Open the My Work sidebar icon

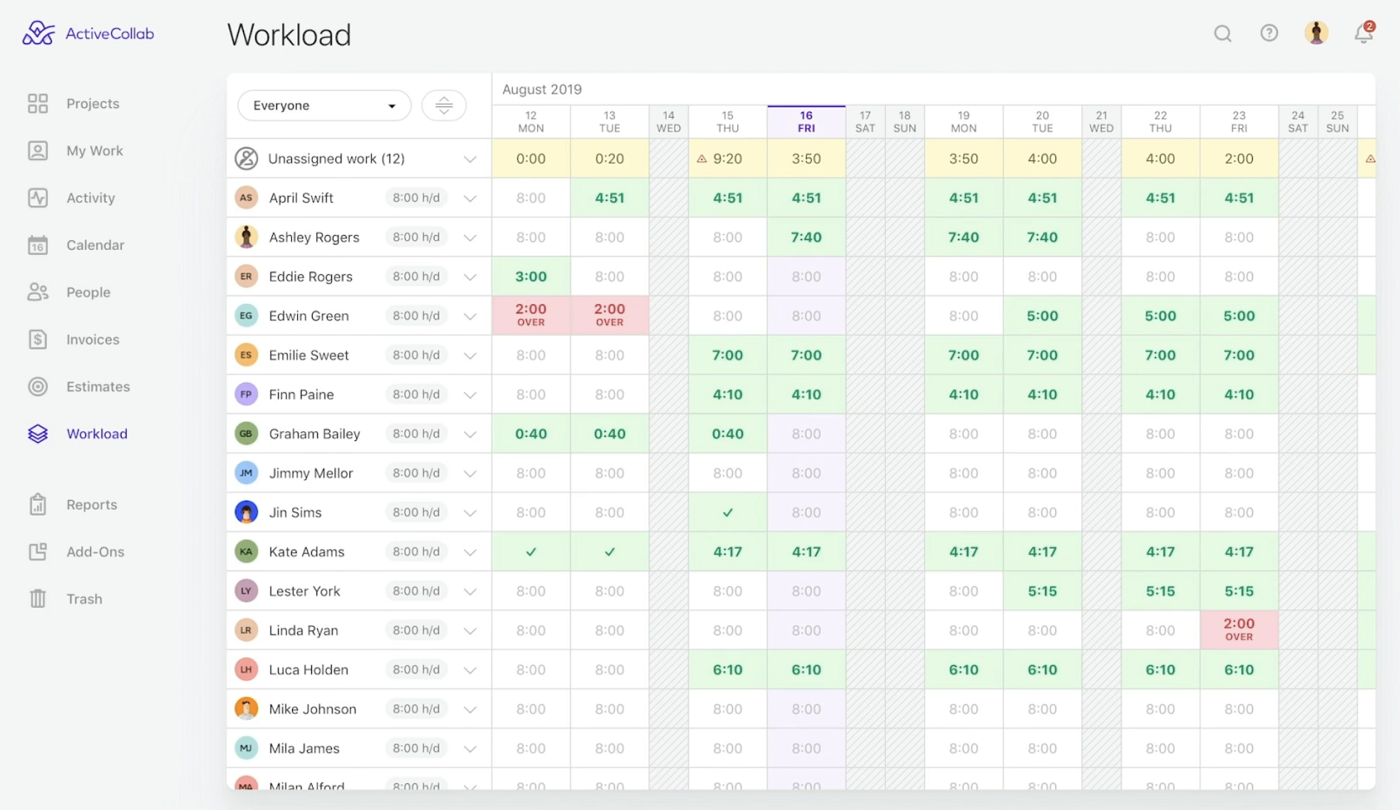[x=38, y=150]
